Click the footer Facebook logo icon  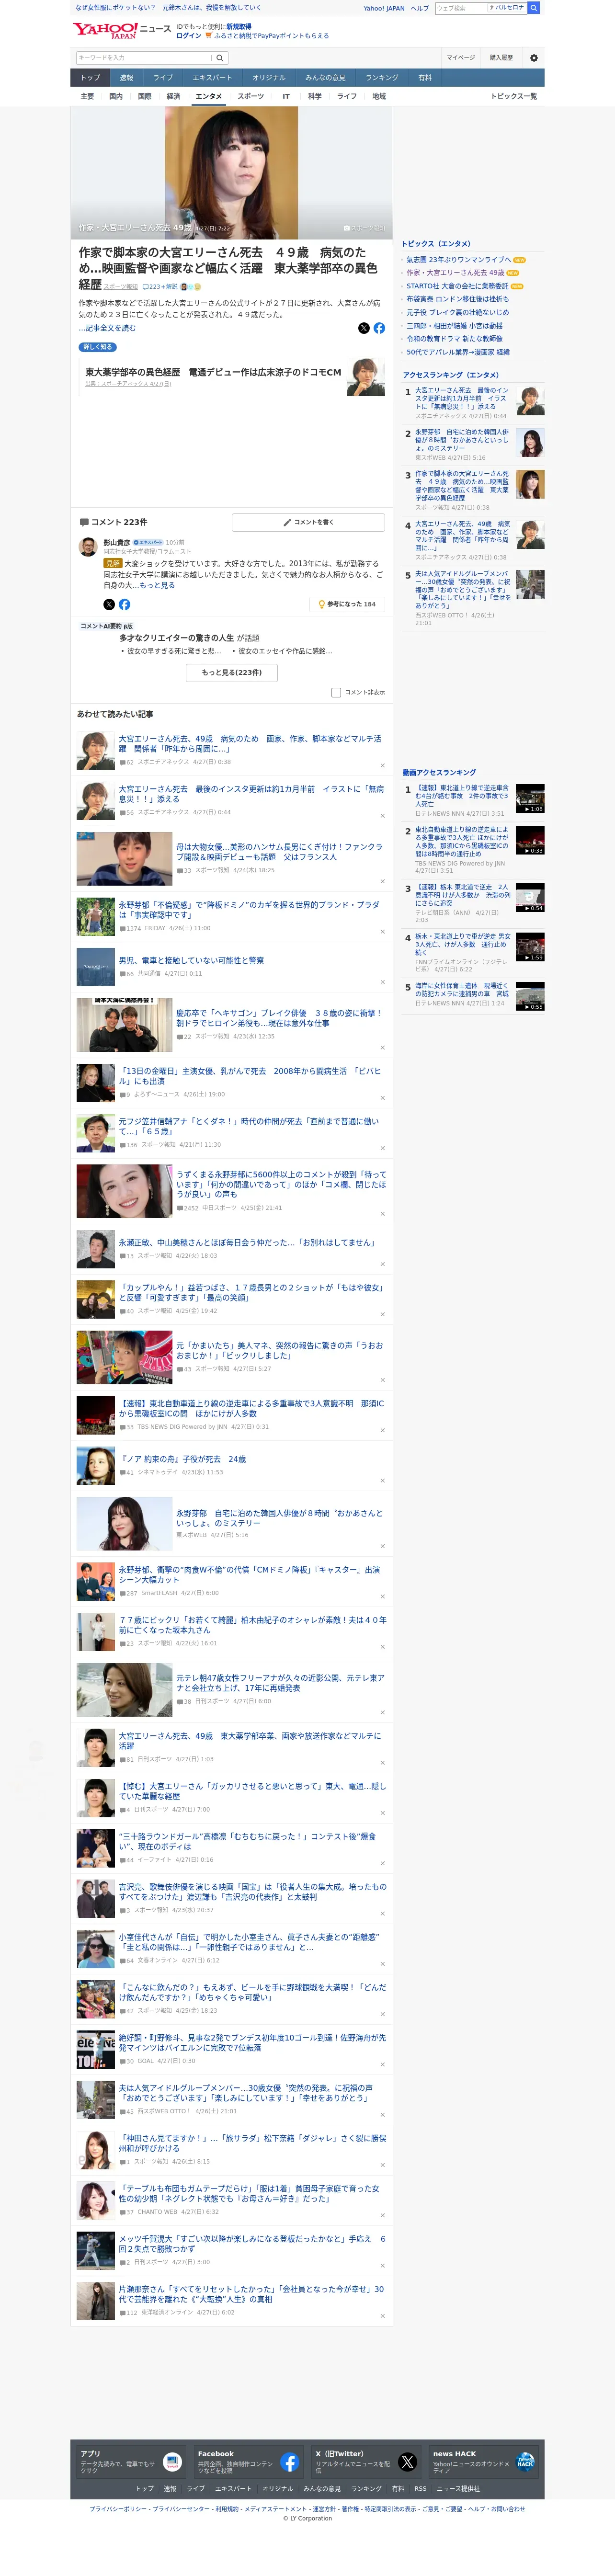(289, 2461)
